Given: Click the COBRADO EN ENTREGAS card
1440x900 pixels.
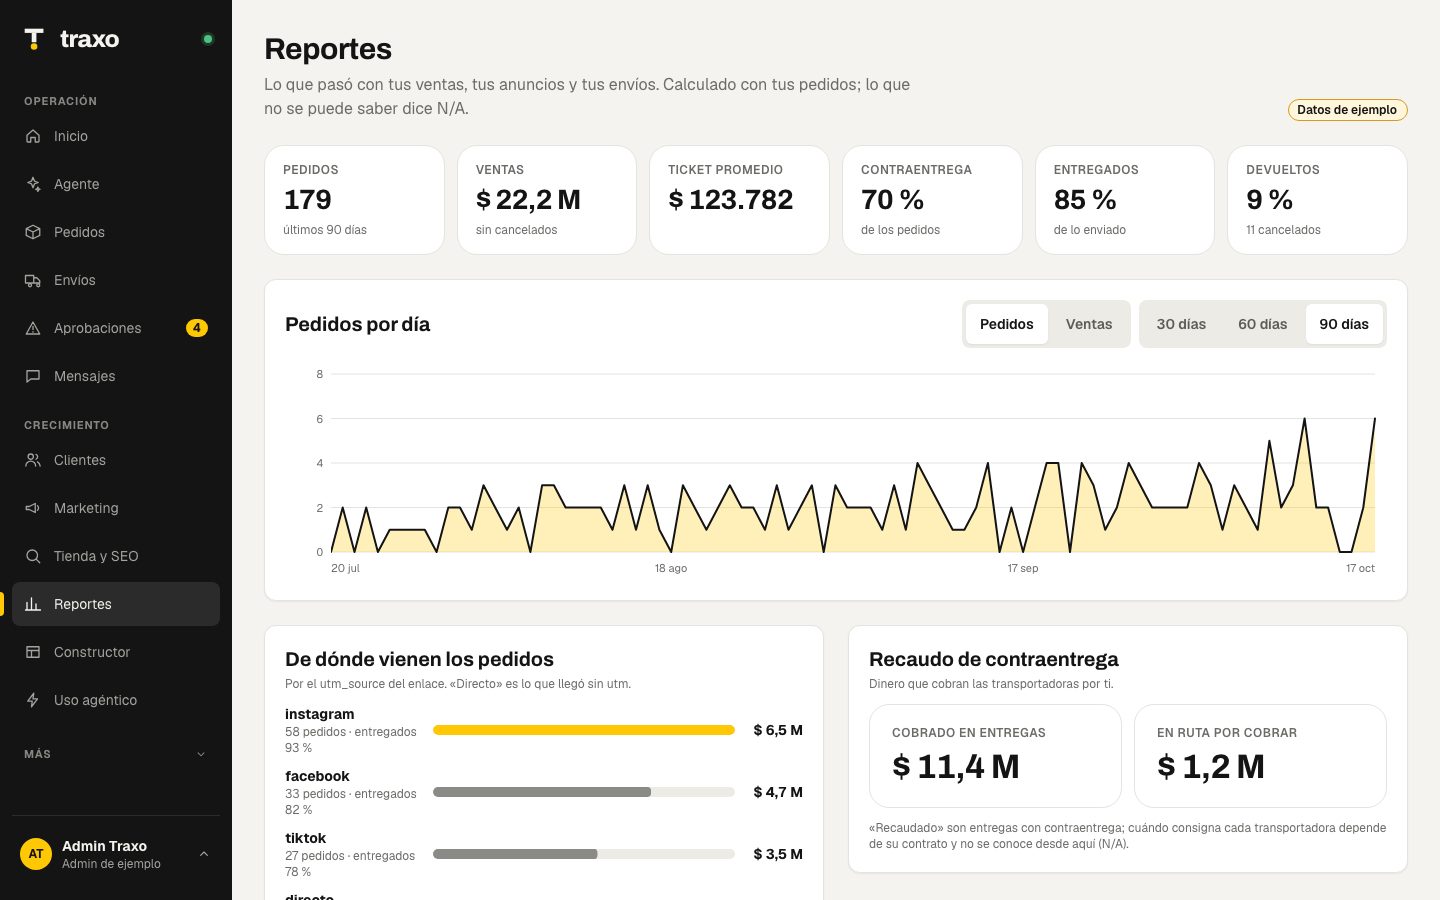Looking at the screenshot, I should [x=995, y=756].
